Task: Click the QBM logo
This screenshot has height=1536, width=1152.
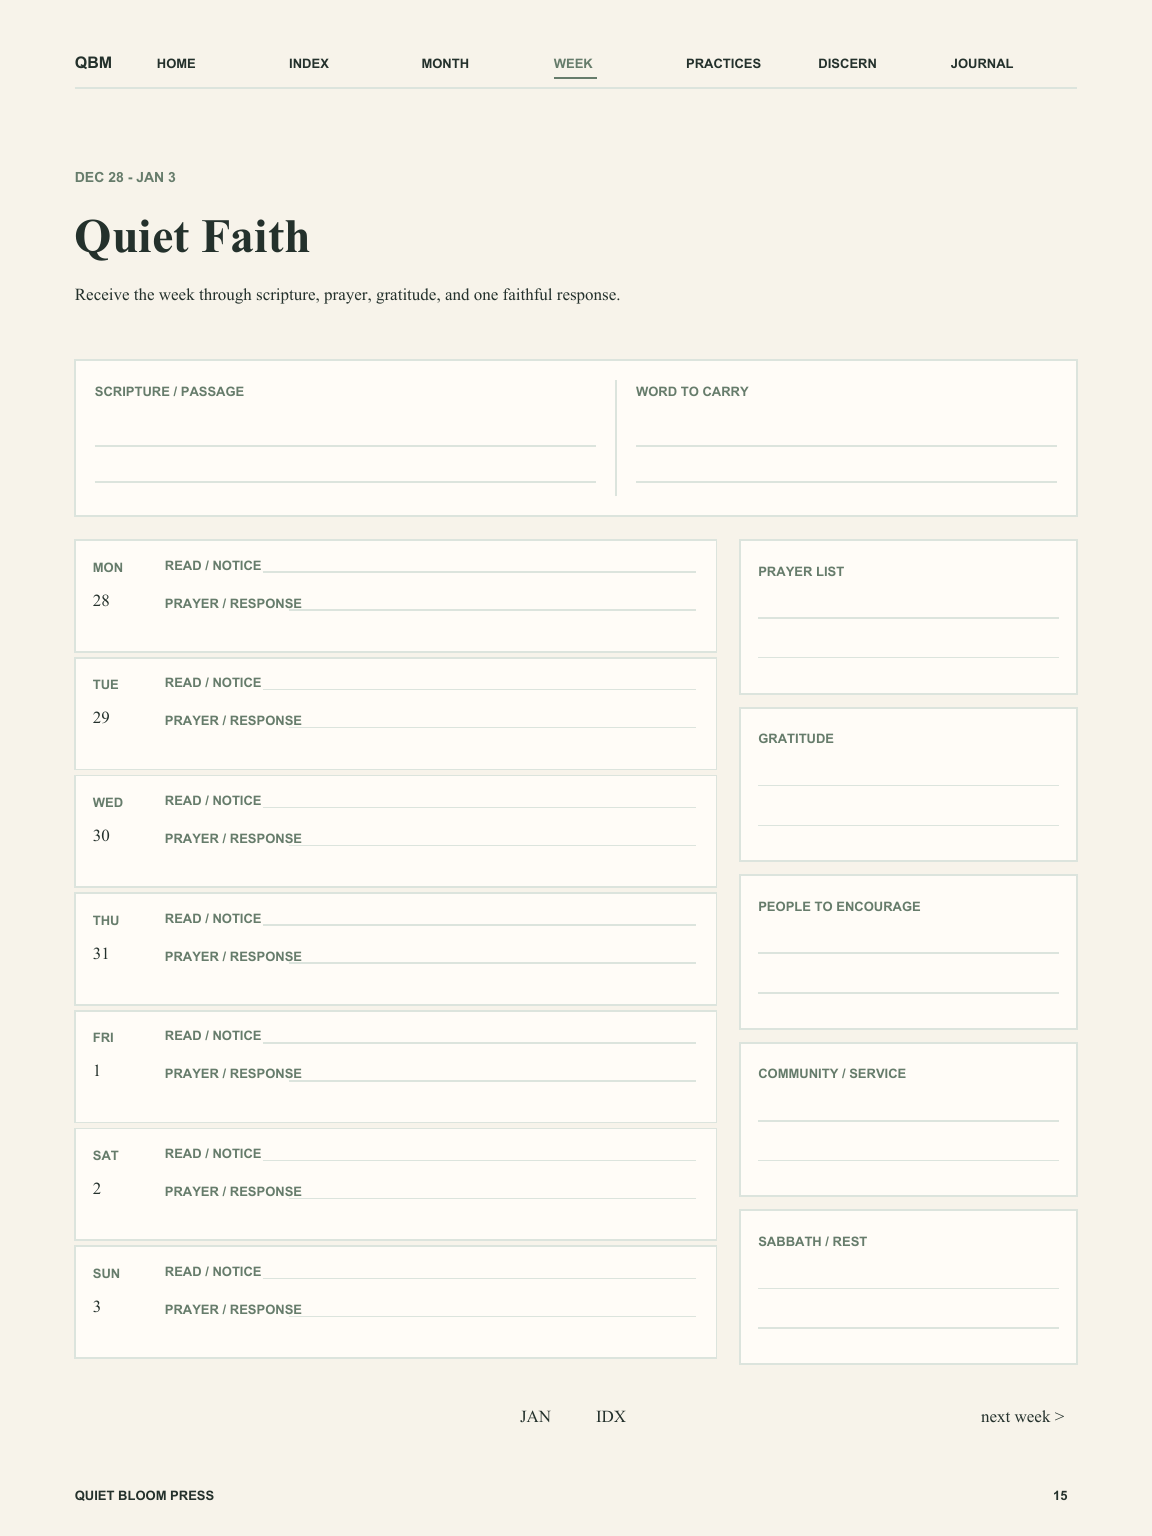Action: (93, 63)
